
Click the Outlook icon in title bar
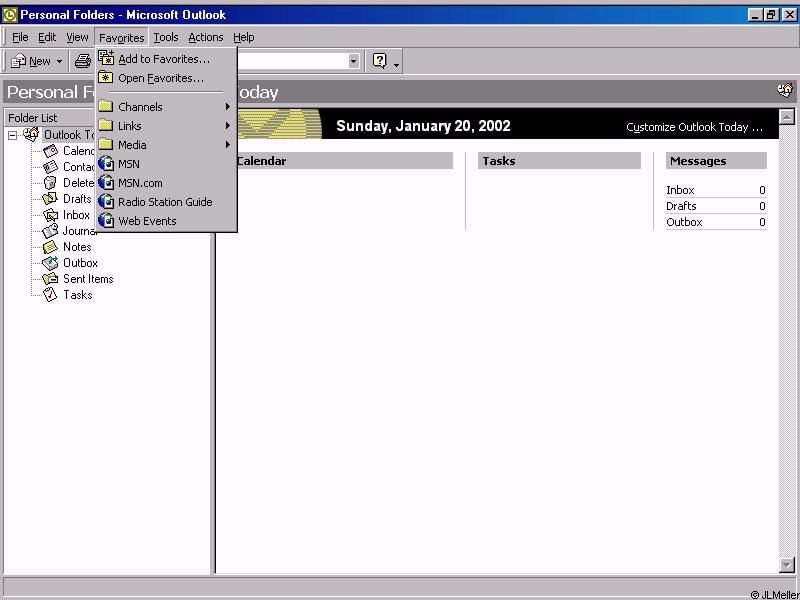click(x=9, y=15)
